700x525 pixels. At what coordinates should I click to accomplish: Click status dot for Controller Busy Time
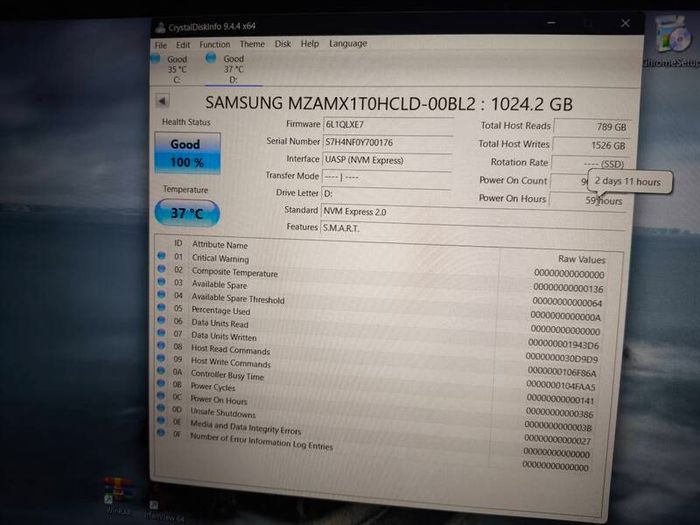click(161, 371)
